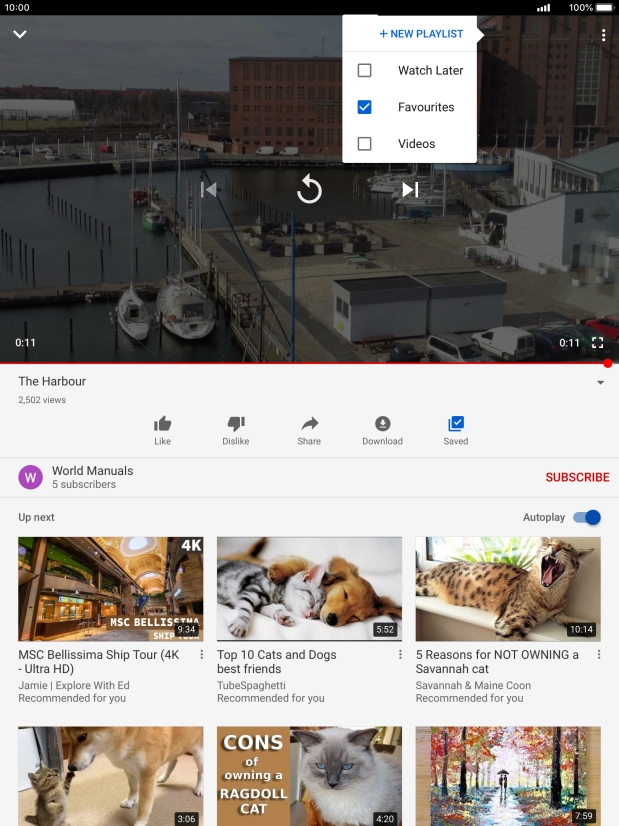The image size is (619, 826).
Task: Uncheck the Favourites checkbox
Action: coord(365,107)
